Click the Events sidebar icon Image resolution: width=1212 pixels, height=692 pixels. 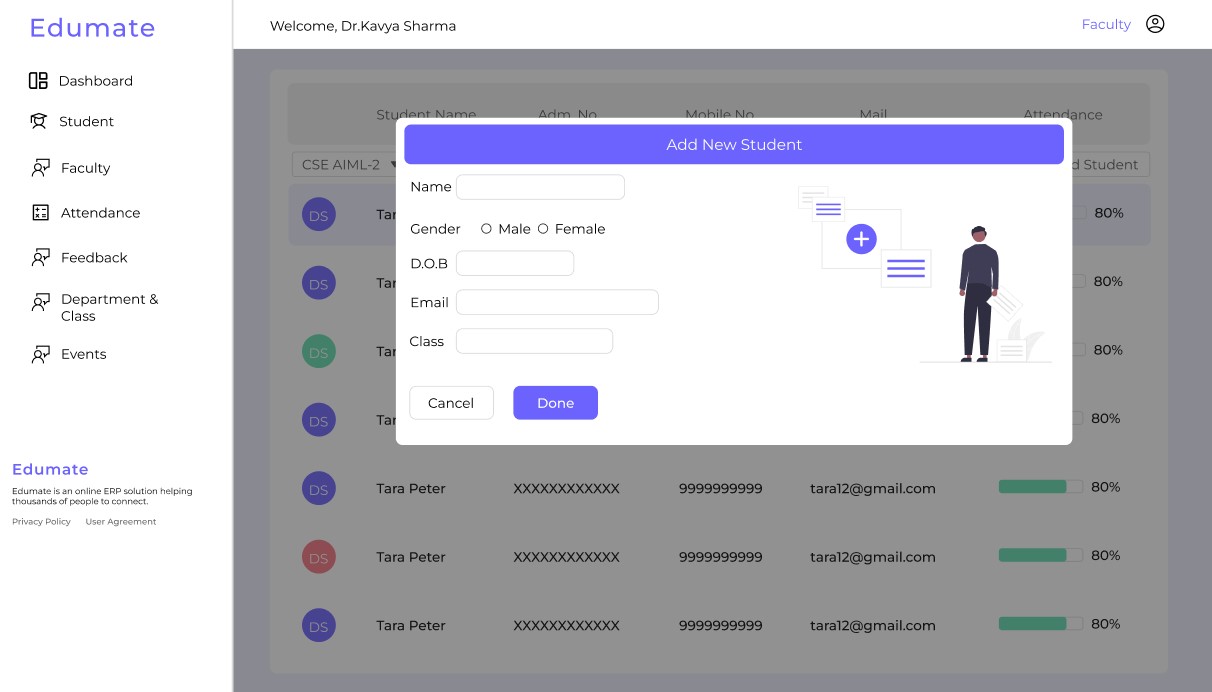(40, 354)
